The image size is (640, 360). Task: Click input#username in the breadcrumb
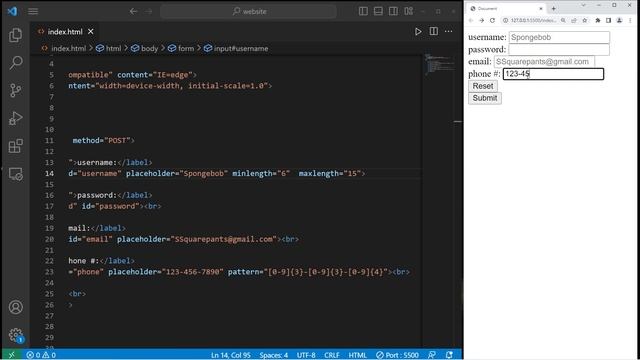[241, 49]
